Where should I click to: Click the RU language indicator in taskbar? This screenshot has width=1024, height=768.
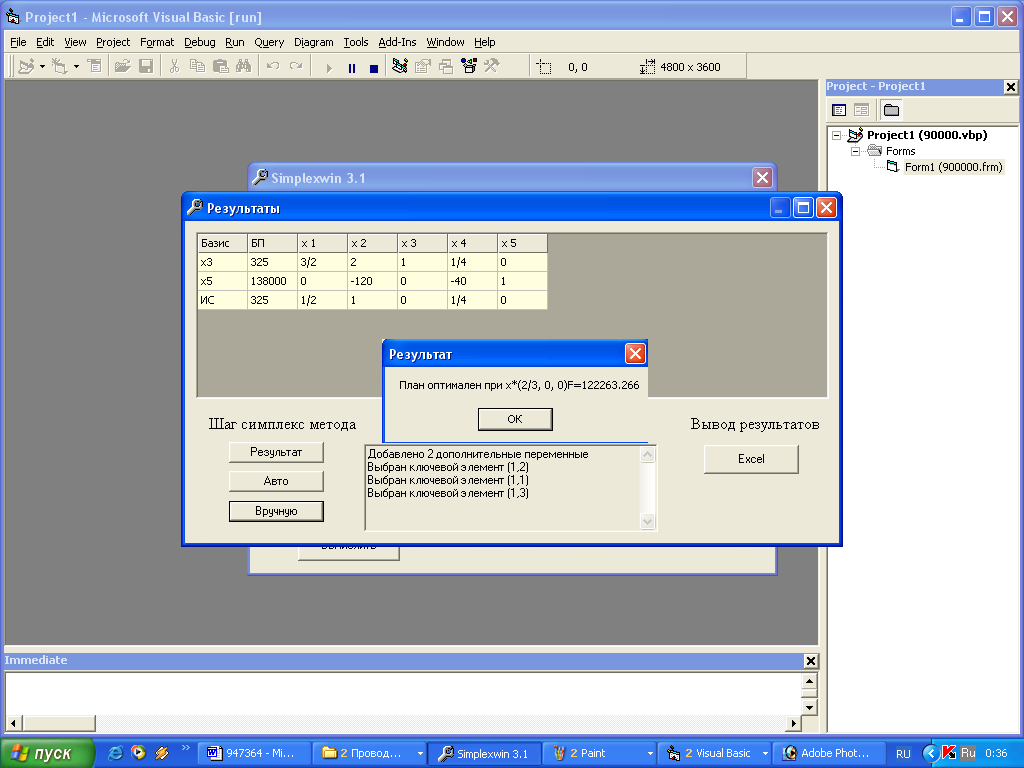click(x=903, y=754)
